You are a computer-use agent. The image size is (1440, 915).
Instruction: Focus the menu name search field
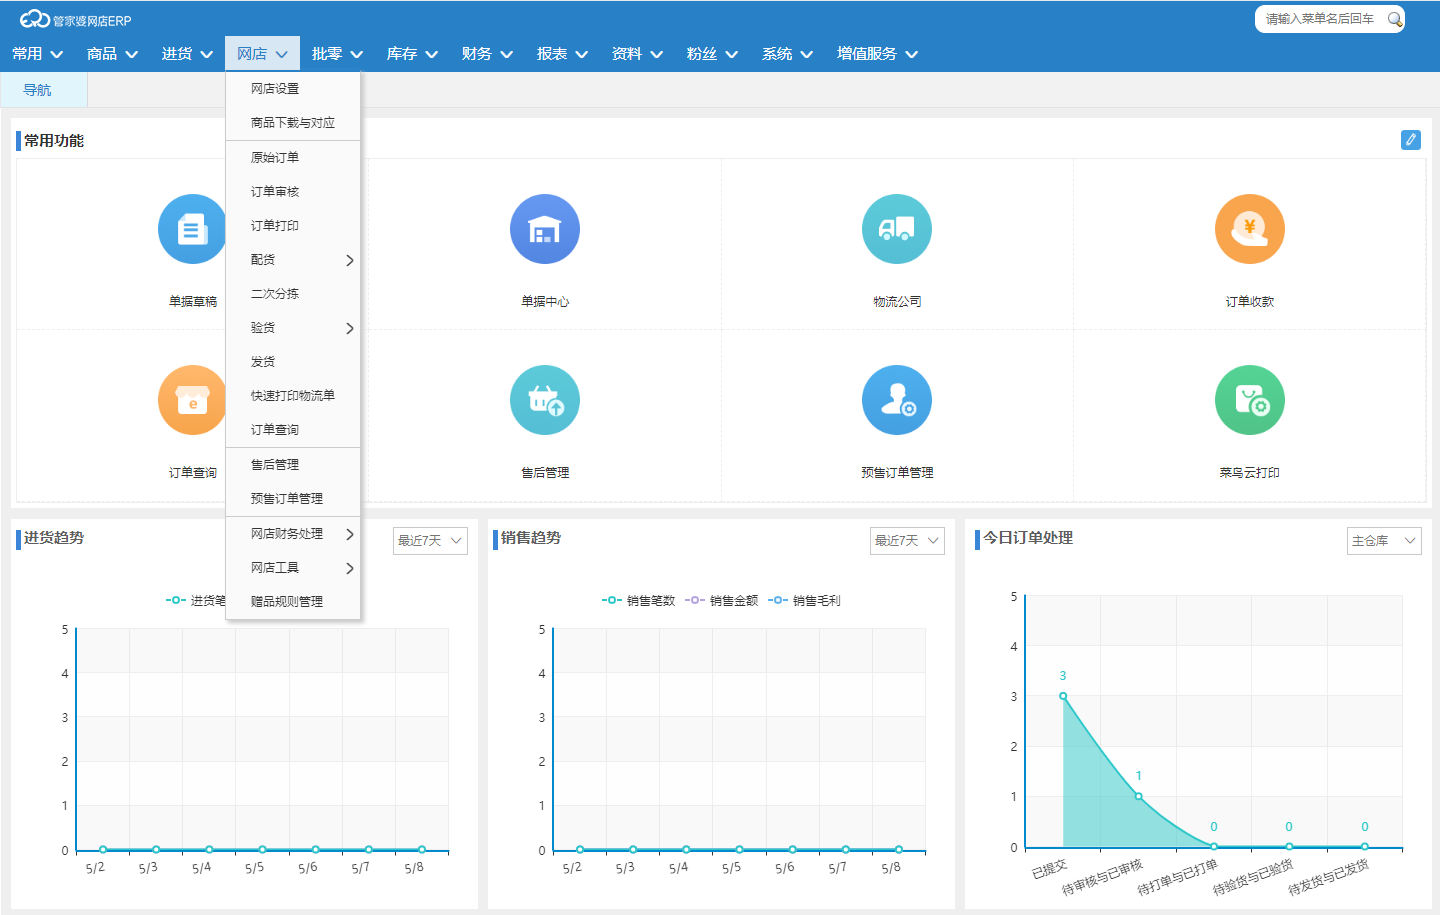pos(1320,19)
